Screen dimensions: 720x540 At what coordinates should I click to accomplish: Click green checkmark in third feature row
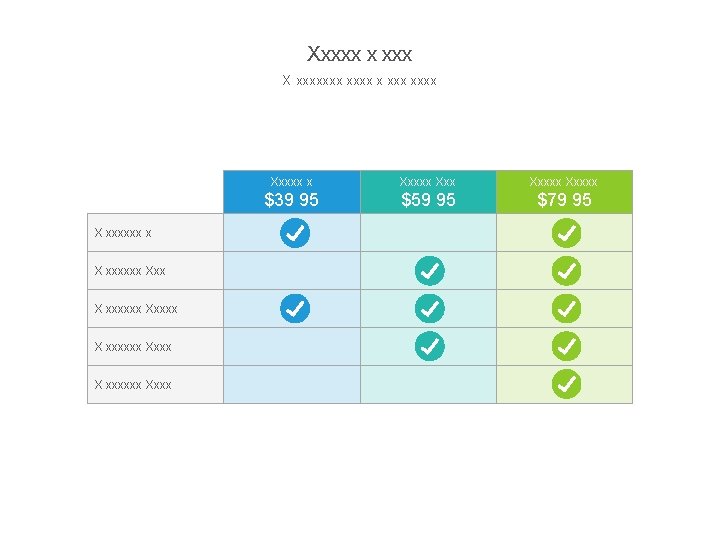(x=565, y=308)
